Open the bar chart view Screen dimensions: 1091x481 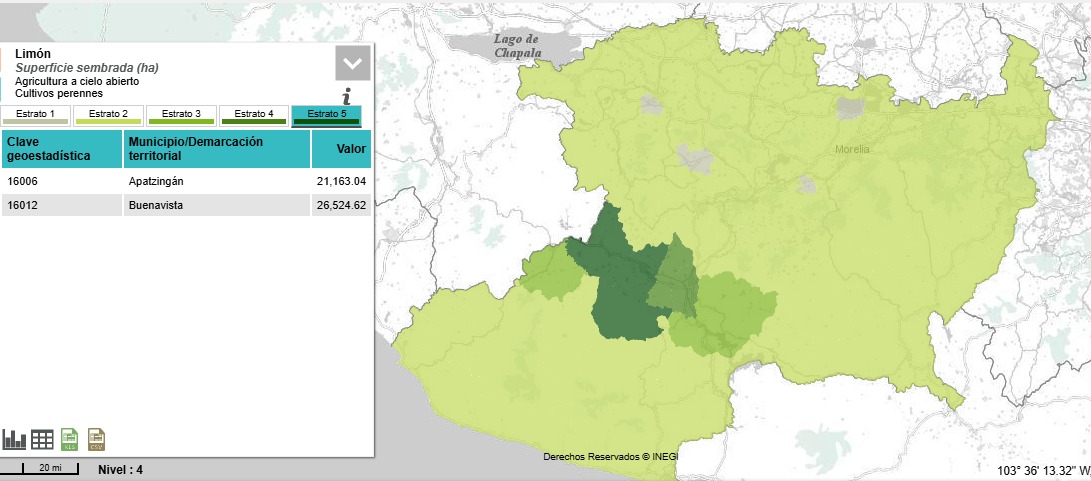[14, 439]
